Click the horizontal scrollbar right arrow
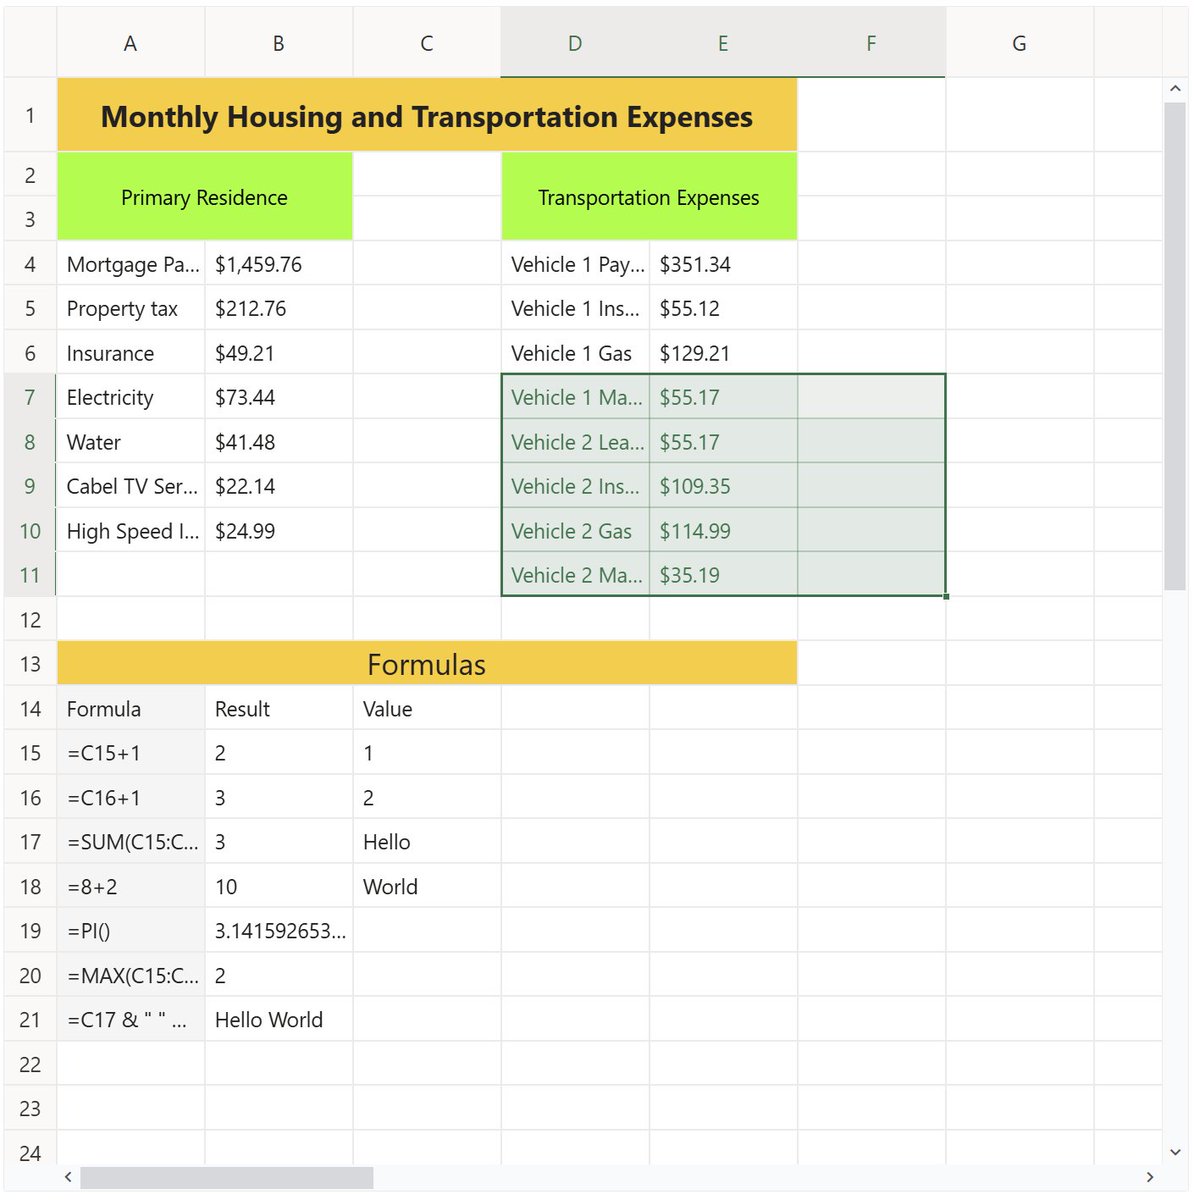1194x1200 pixels. (1150, 1177)
